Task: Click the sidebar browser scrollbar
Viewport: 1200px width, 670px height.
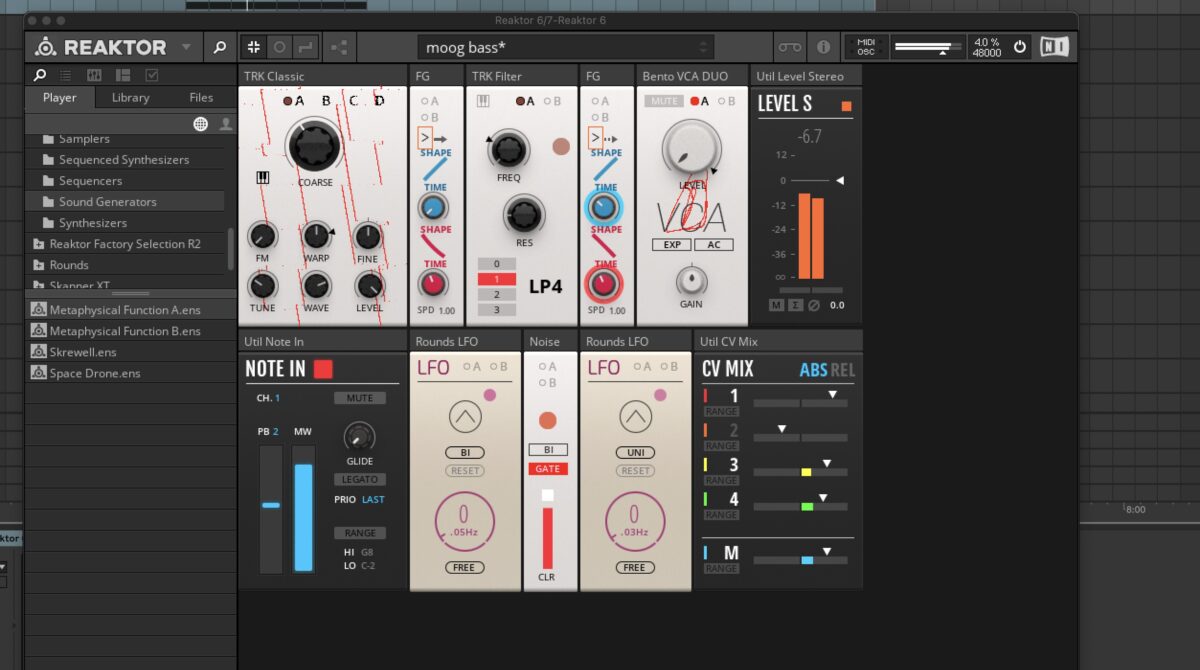Action: click(231, 248)
